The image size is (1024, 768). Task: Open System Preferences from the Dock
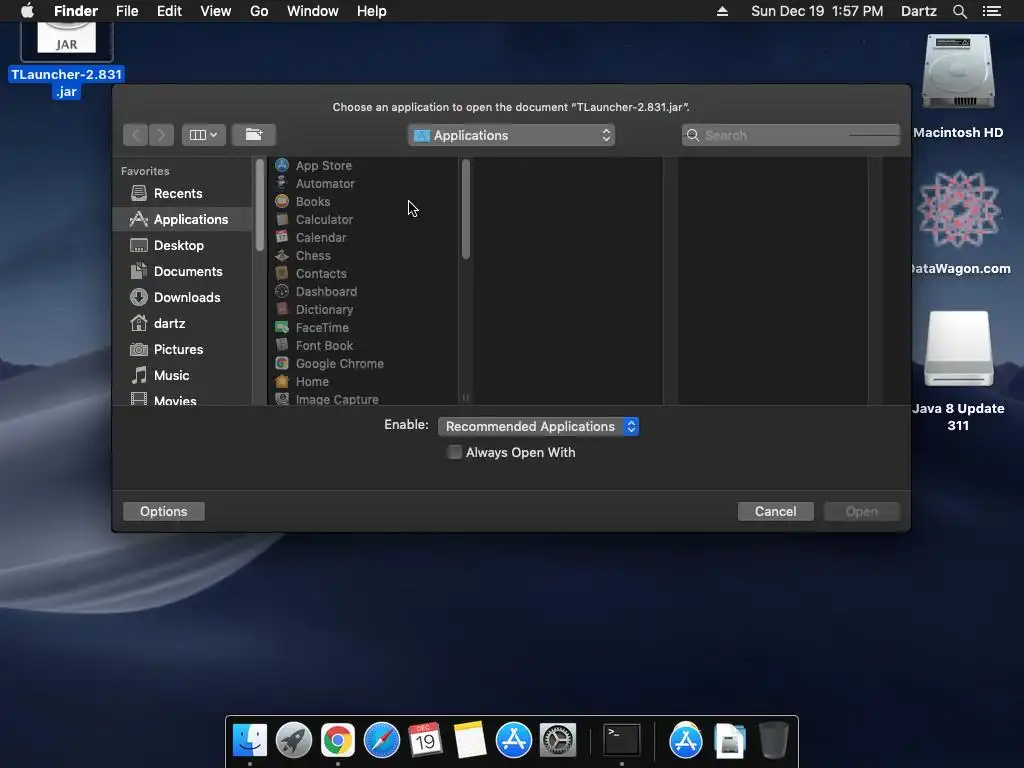(x=558, y=740)
